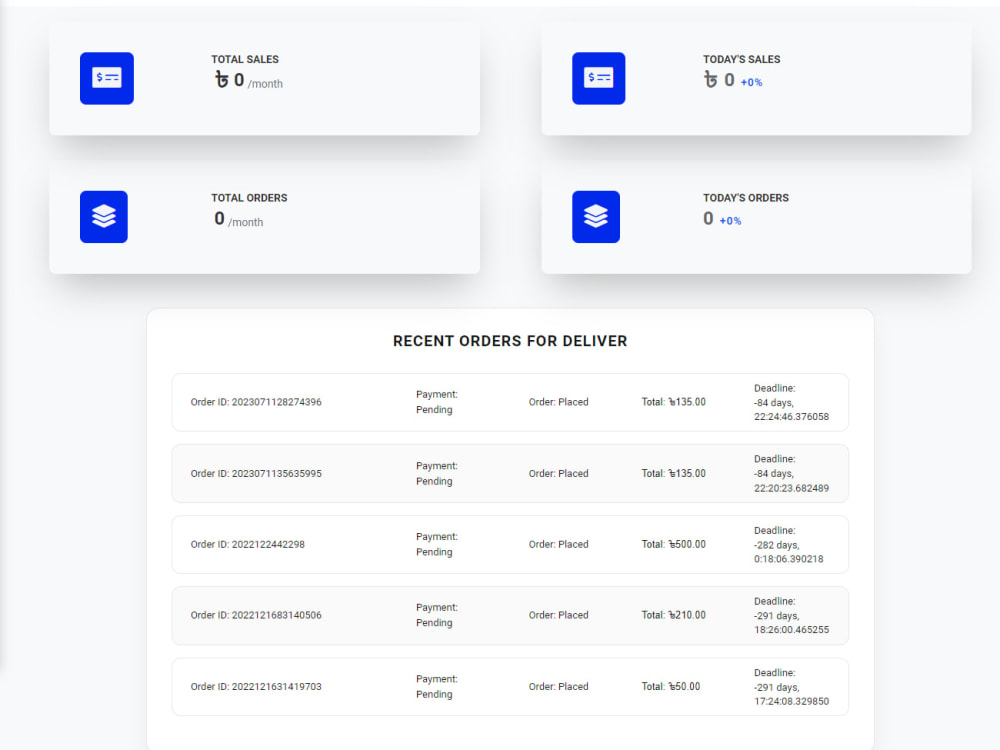Click Payment Pending for order 2023071128274396
The width and height of the screenshot is (1000, 750).
(437, 402)
